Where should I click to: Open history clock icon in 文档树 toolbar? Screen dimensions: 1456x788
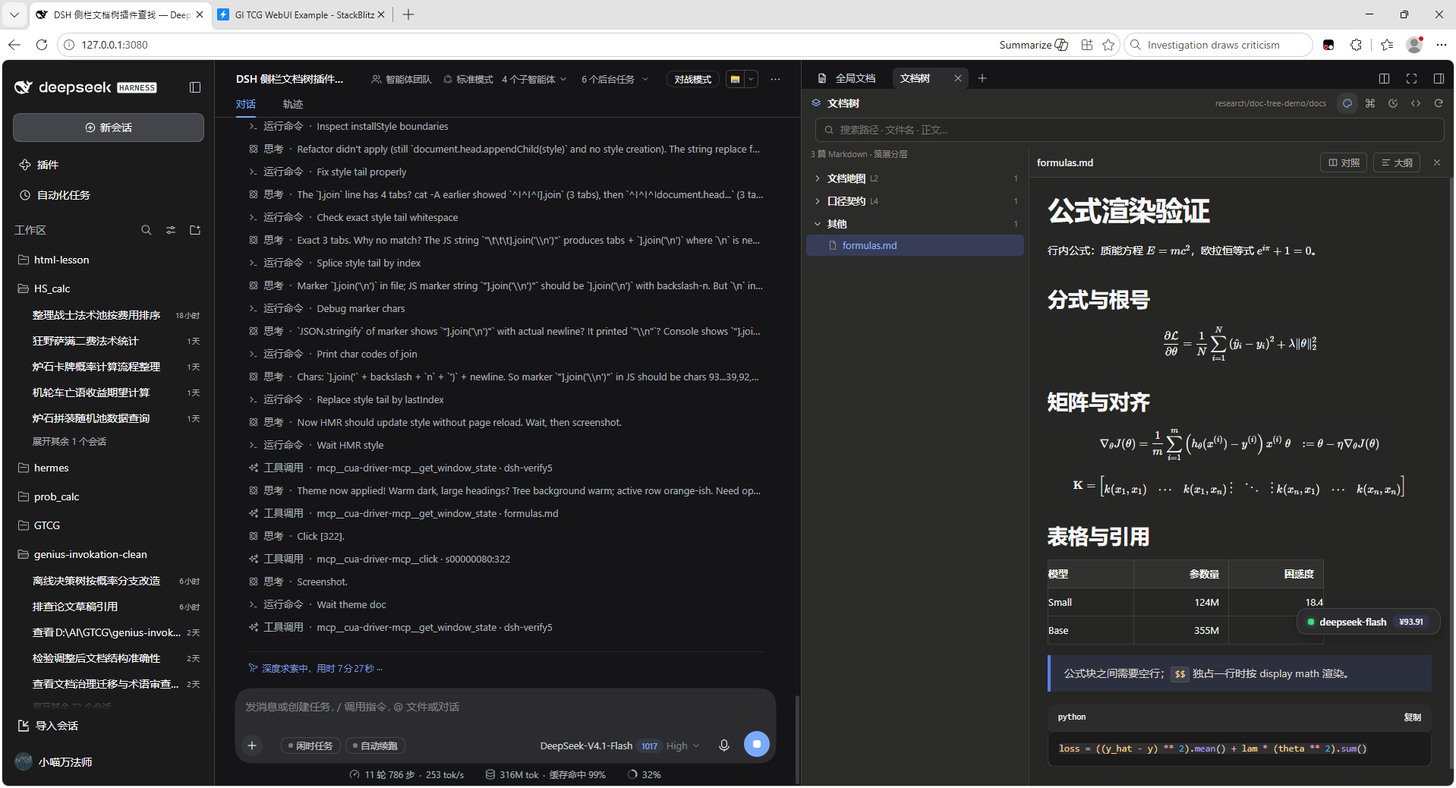pos(1393,103)
